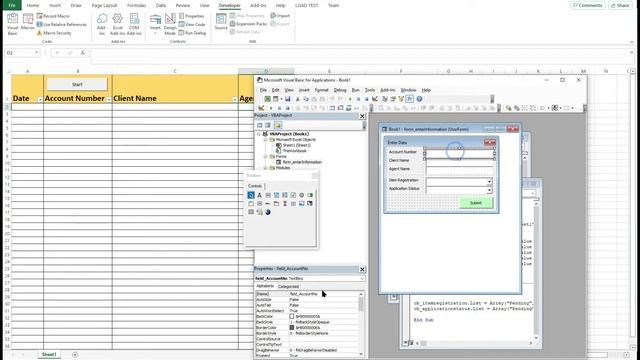640x360 pixels.
Task: Open the Format menu in VBA editor
Action: coord(322,90)
